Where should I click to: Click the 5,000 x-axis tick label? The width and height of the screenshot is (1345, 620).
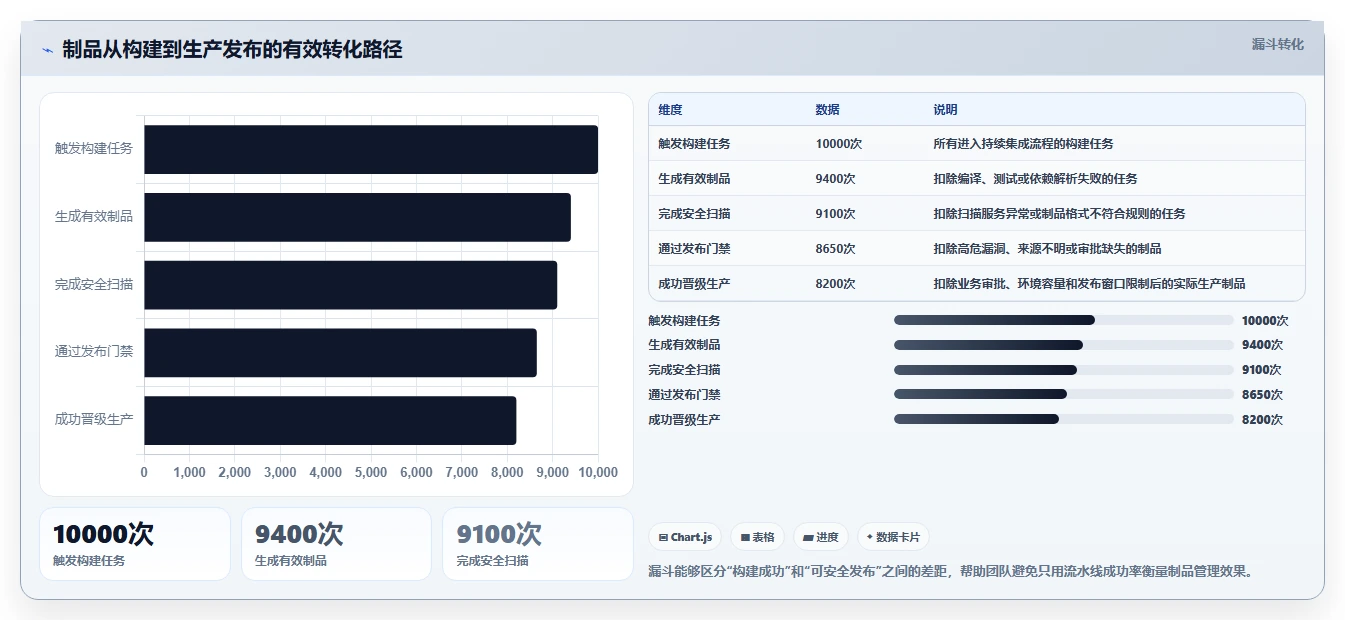371,473
